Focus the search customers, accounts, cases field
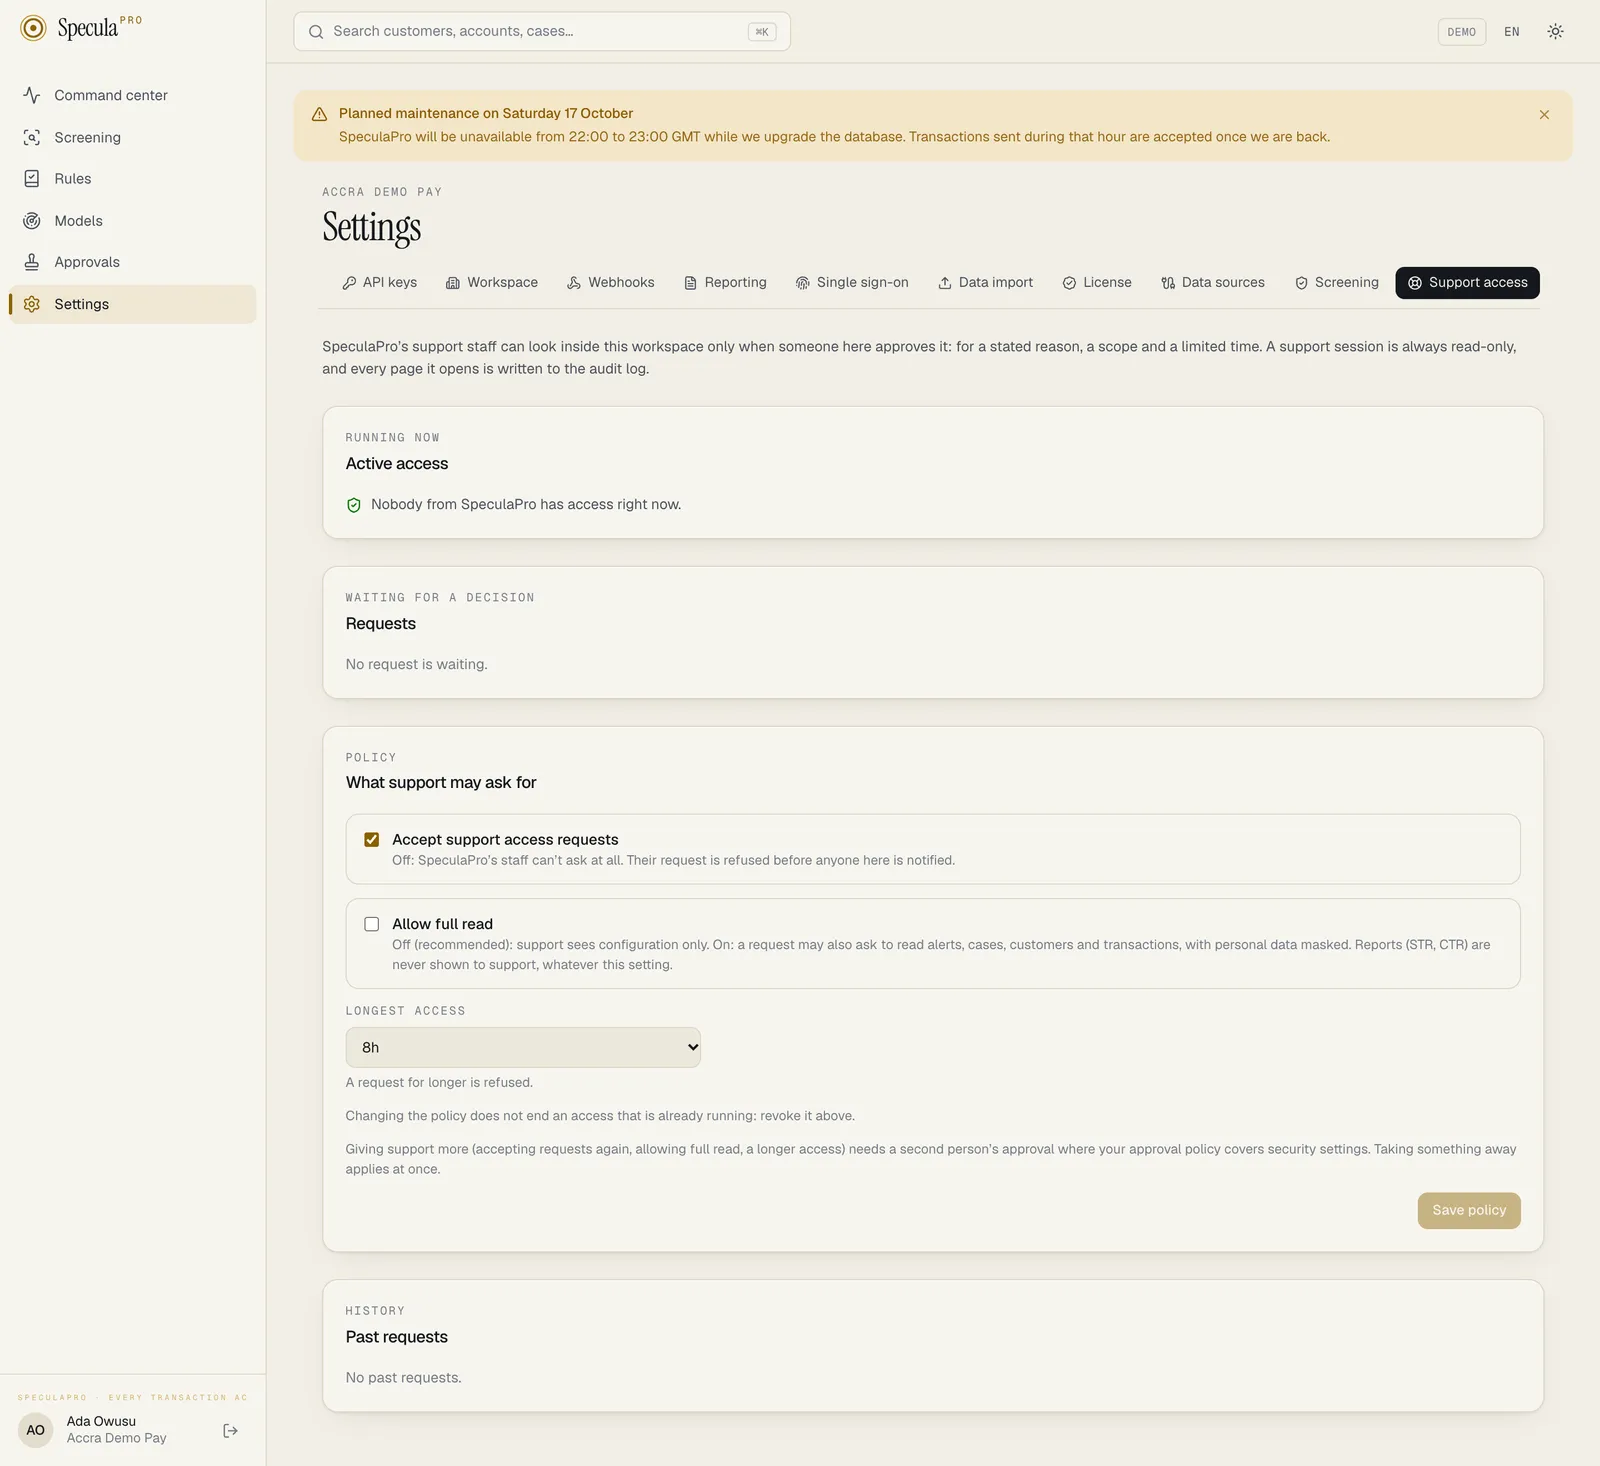Image resolution: width=1600 pixels, height=1466 pixels. pos(542,32)
